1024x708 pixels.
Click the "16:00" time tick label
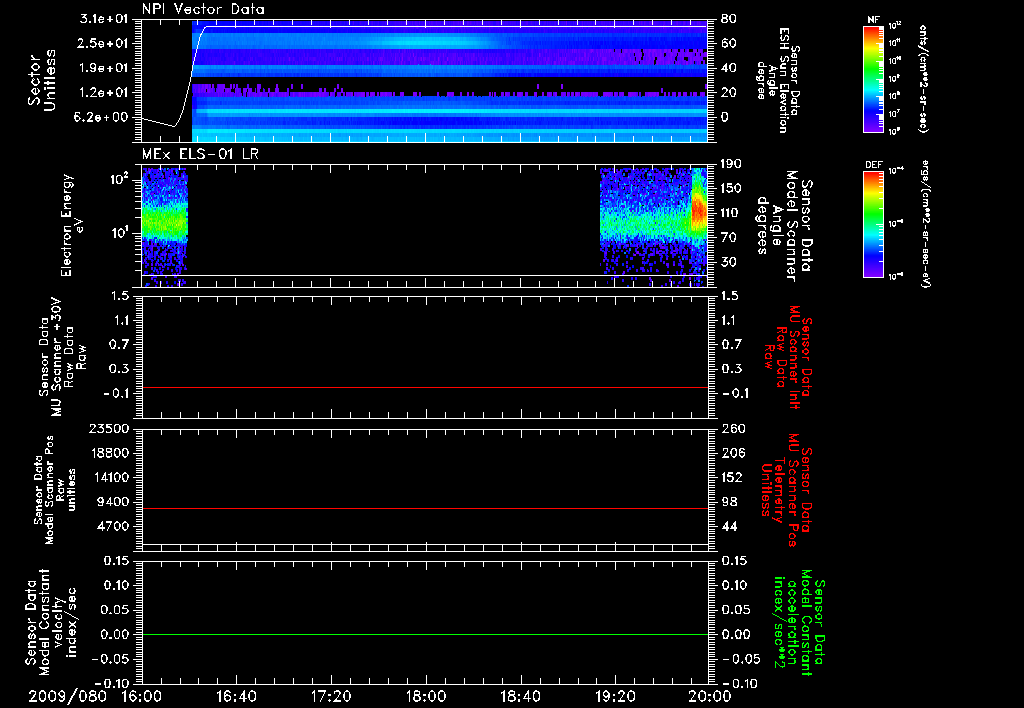(x=142, y=696)
